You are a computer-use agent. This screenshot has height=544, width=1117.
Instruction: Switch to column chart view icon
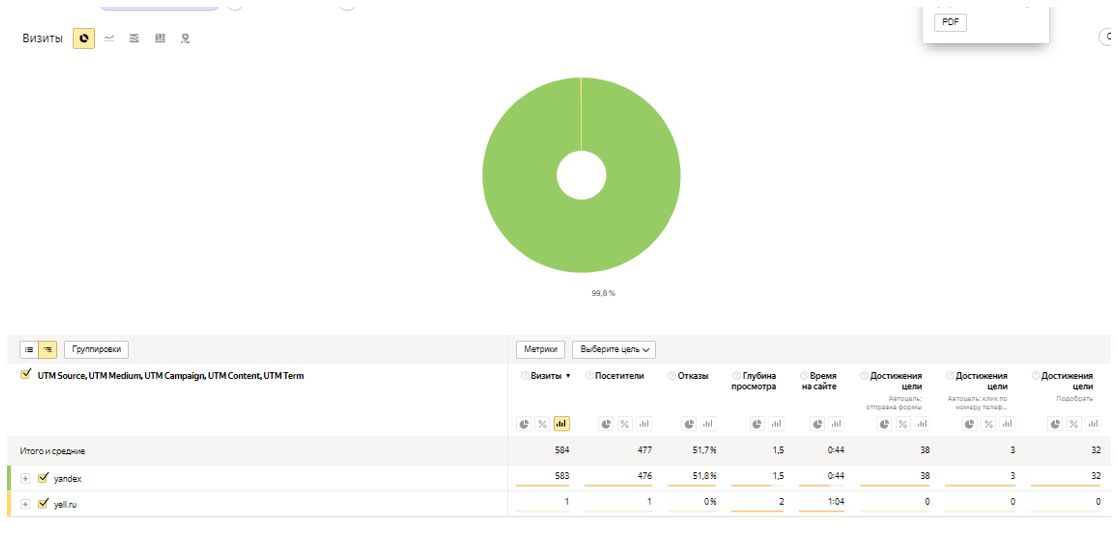point(160,38)
